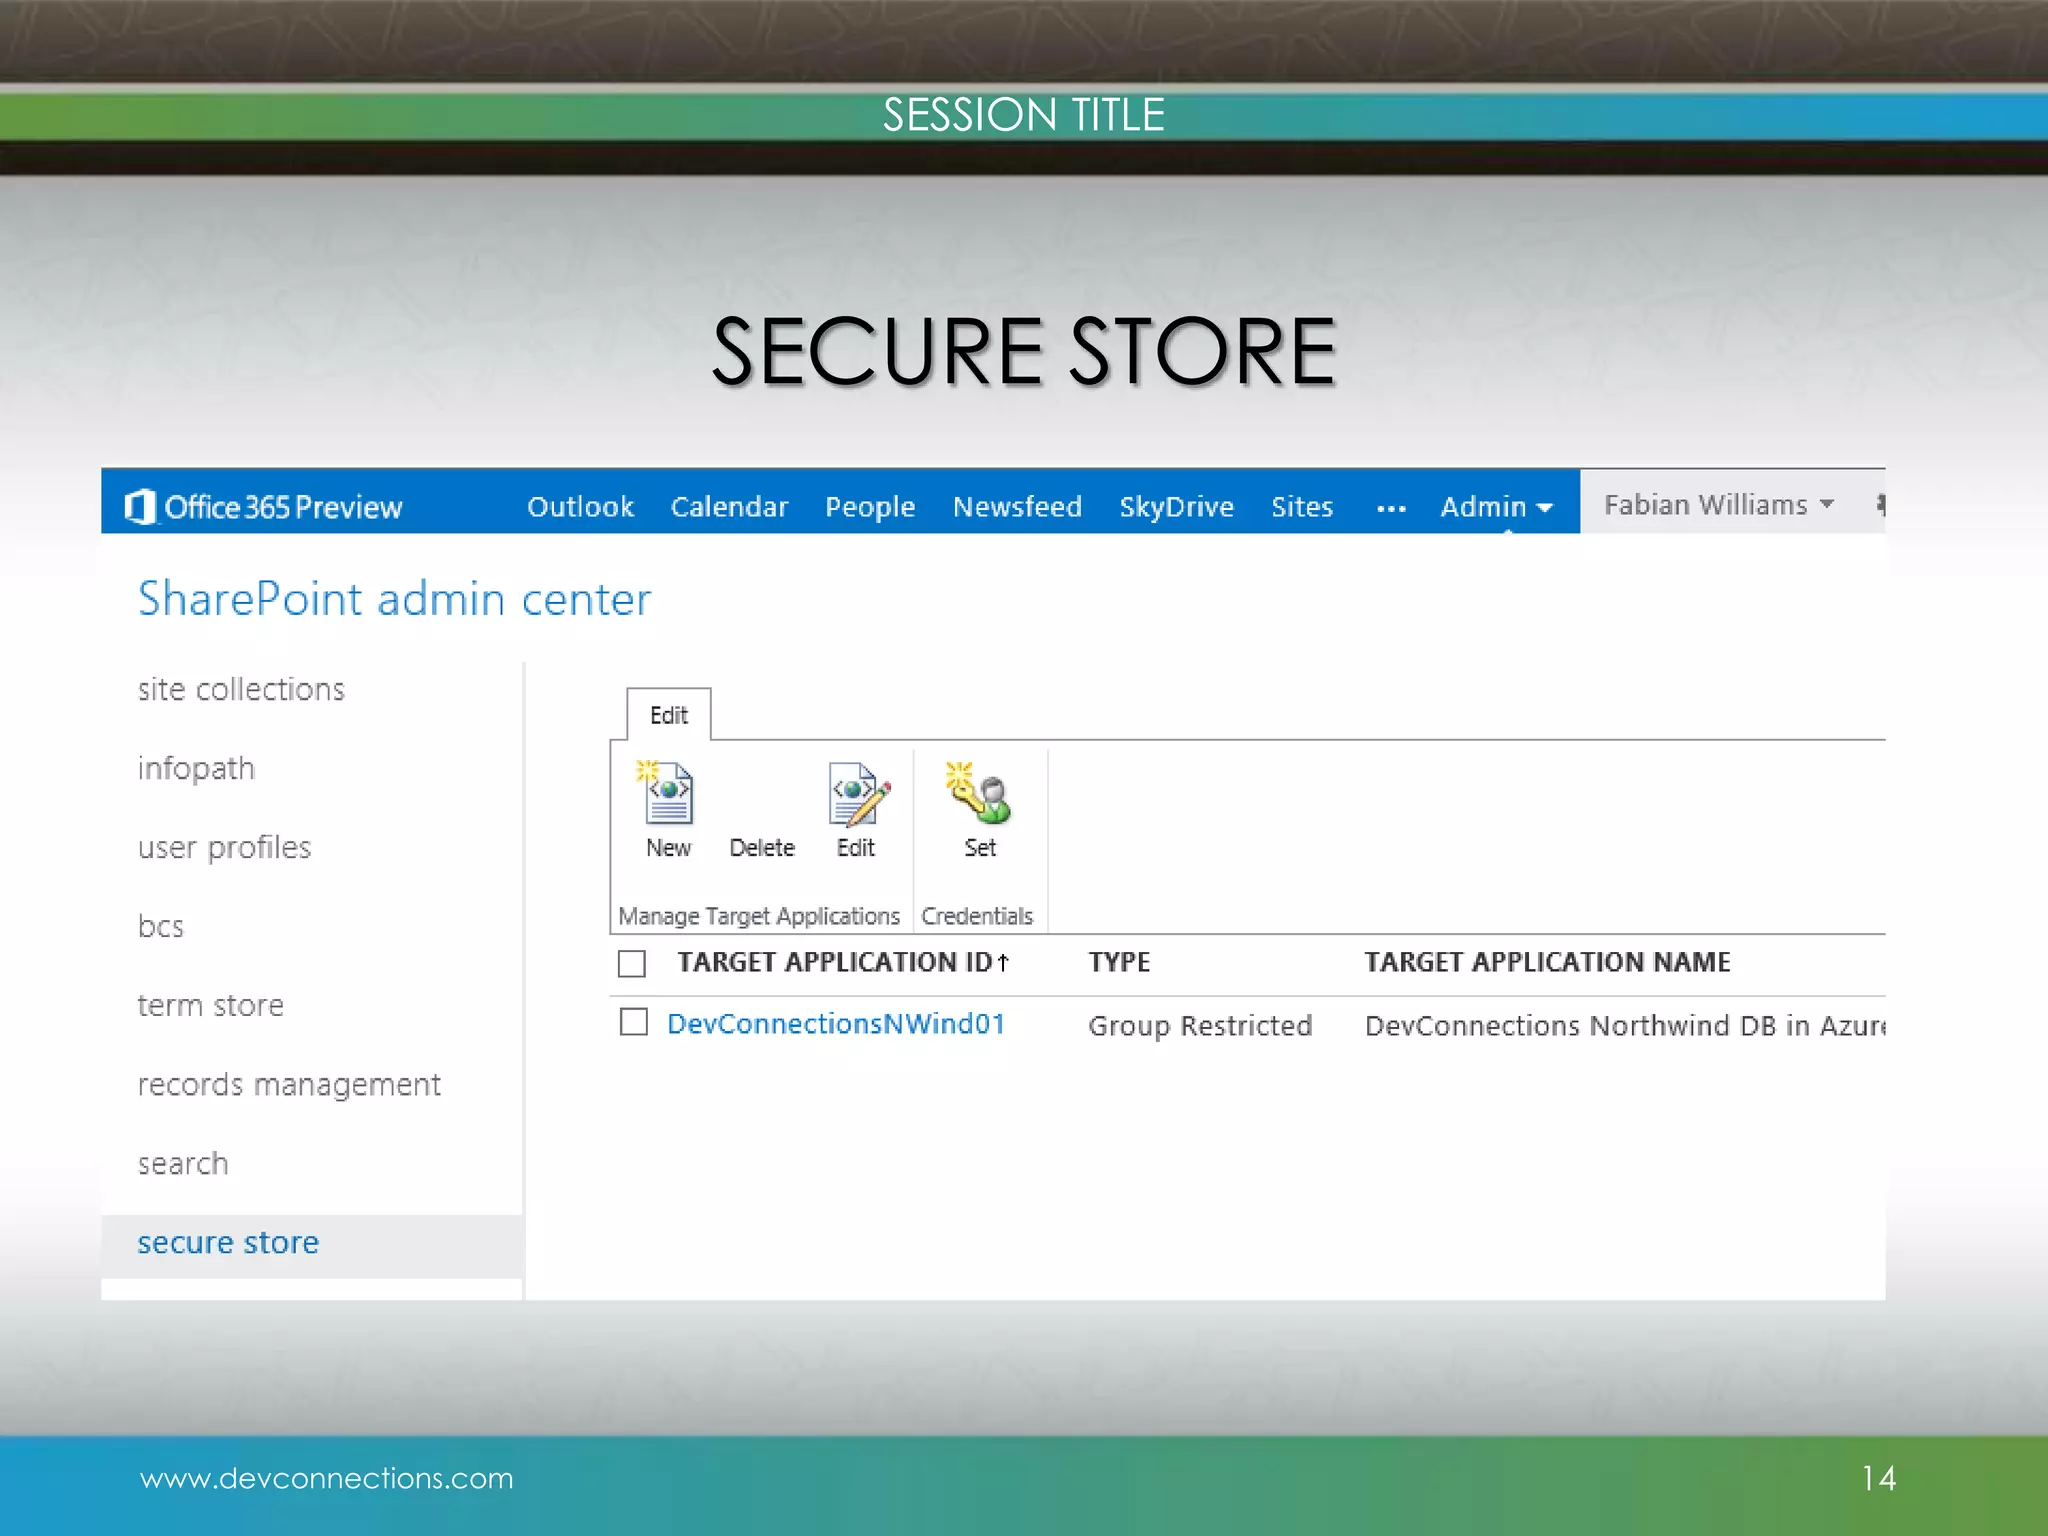Open the infopath settings page
The width and height of the screenshot is (2048, 1536).
point(196,769)
